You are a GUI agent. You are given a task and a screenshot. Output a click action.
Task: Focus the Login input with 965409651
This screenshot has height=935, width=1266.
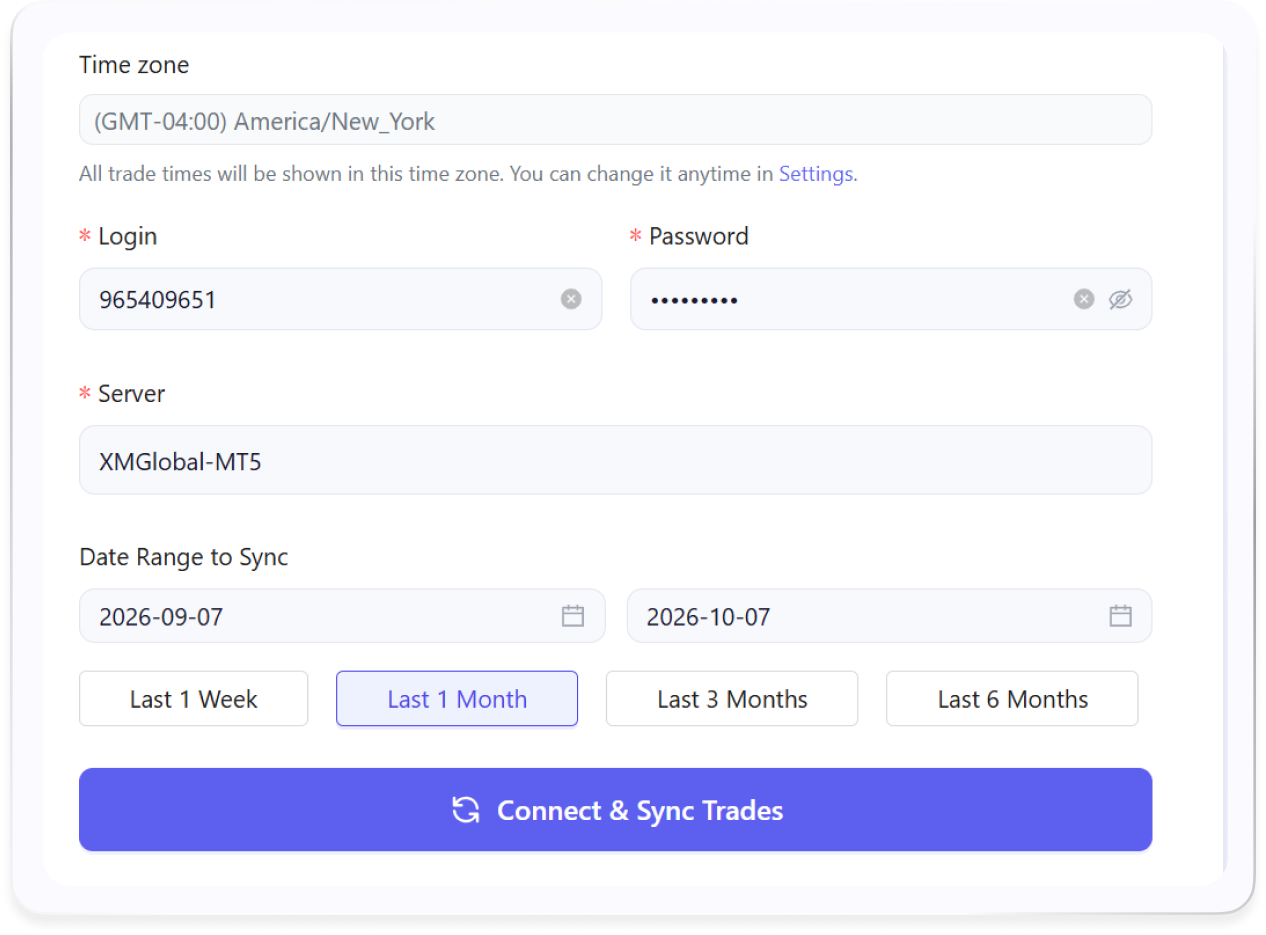340,299
